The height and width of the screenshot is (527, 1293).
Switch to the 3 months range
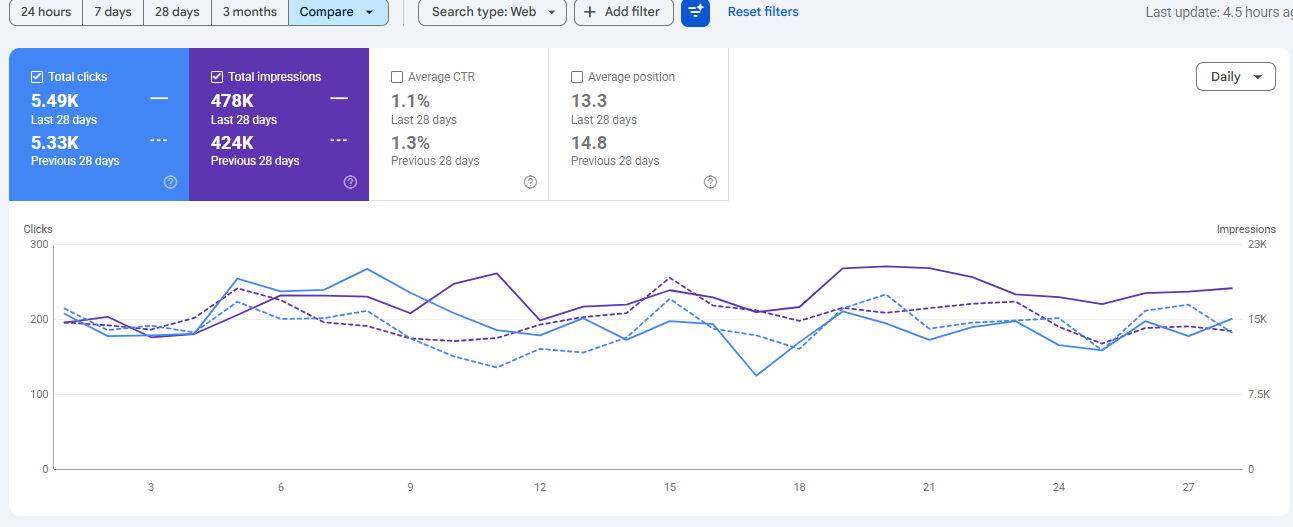[x=250, y=12]
